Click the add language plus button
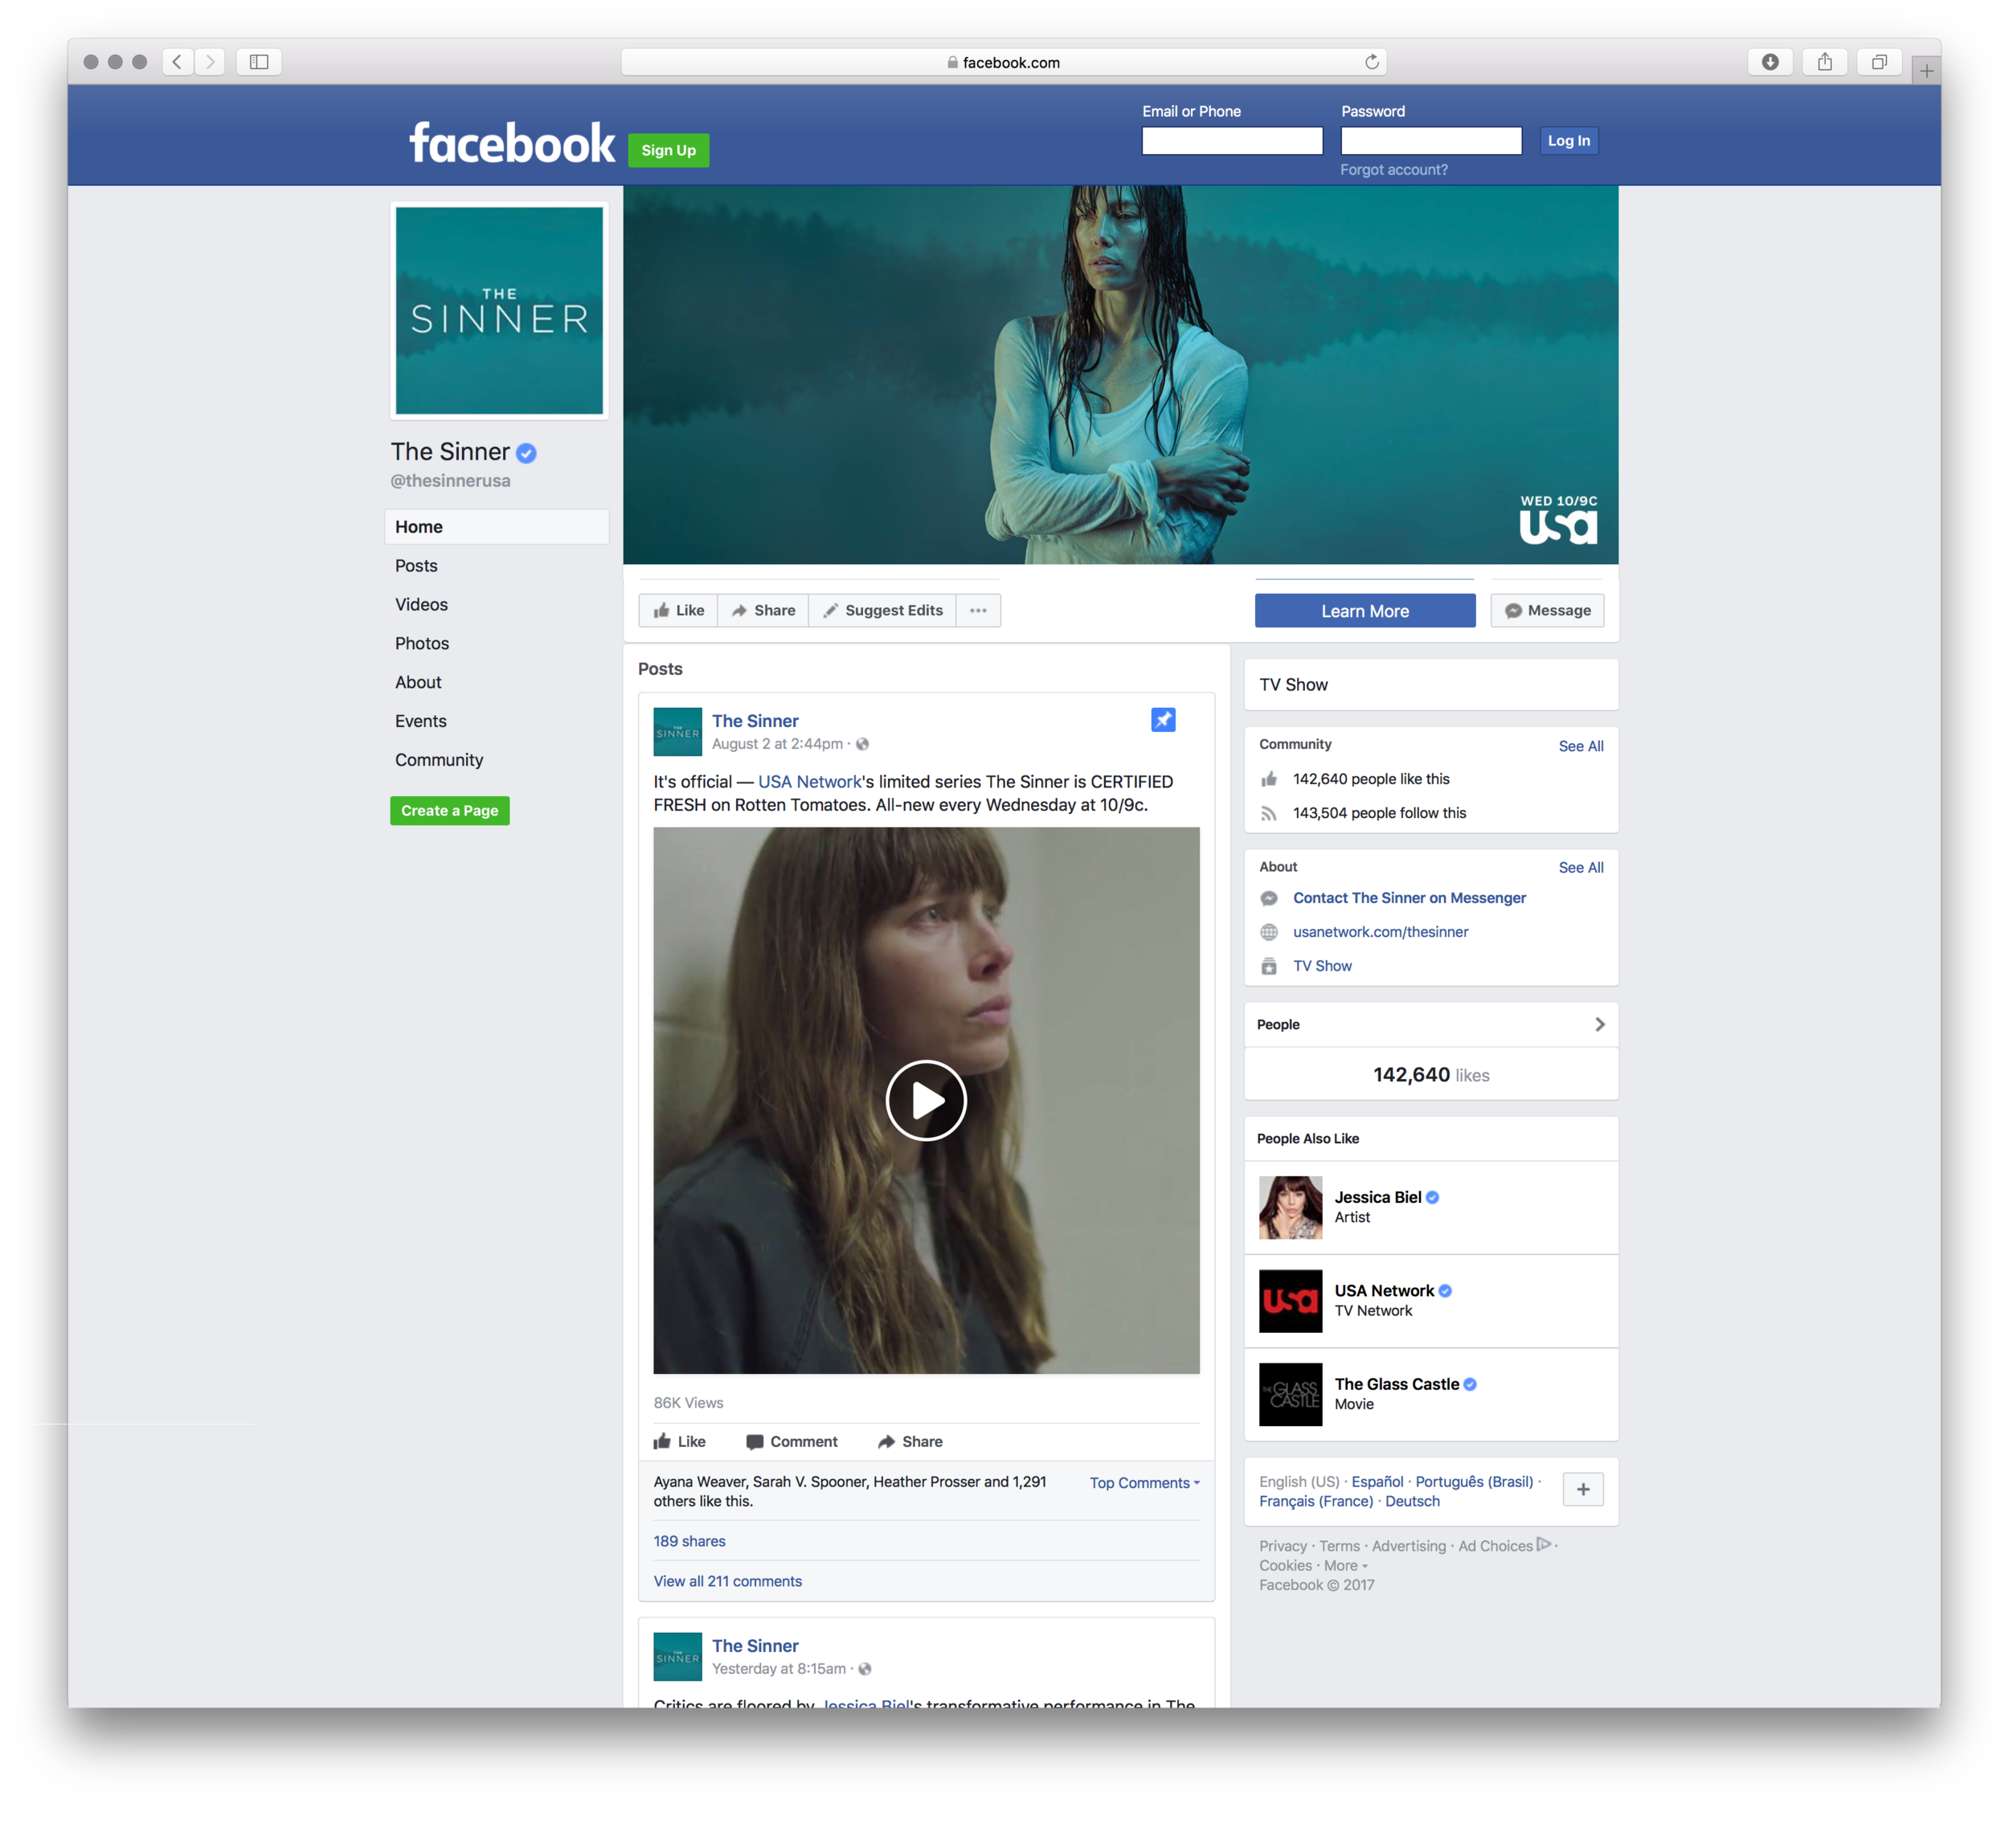This screenshot has width=2009, height=1848. tap(1582, 1489)
